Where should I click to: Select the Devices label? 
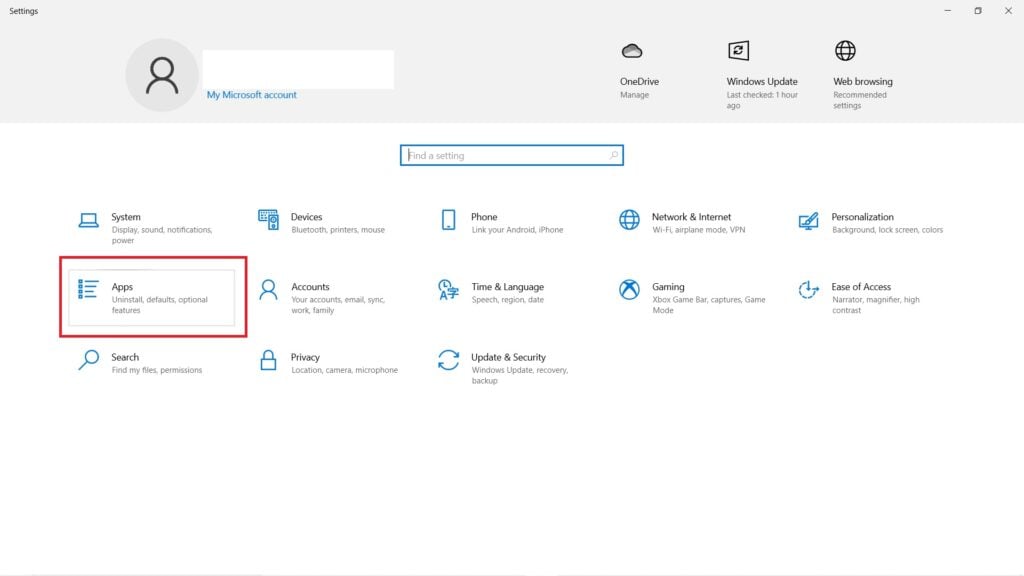(x=306, y=217)
